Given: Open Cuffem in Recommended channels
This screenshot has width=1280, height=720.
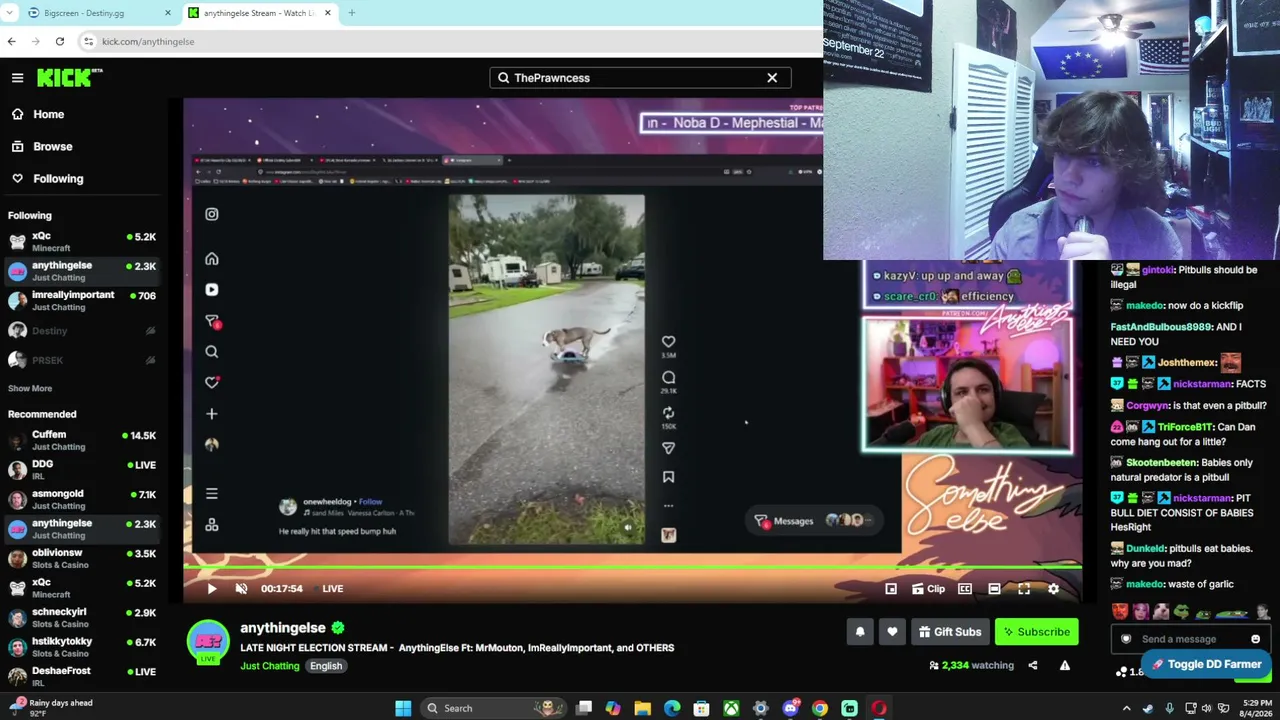Looking at the screenshot, I should pyautogui.click(x=82, y=441).
